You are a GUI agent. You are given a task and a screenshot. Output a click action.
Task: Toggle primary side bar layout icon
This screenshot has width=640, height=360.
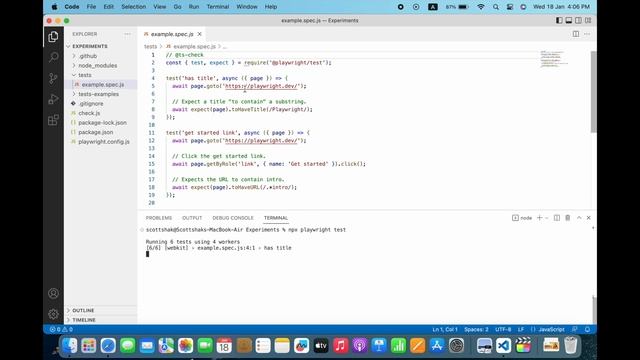coord(559,20)
